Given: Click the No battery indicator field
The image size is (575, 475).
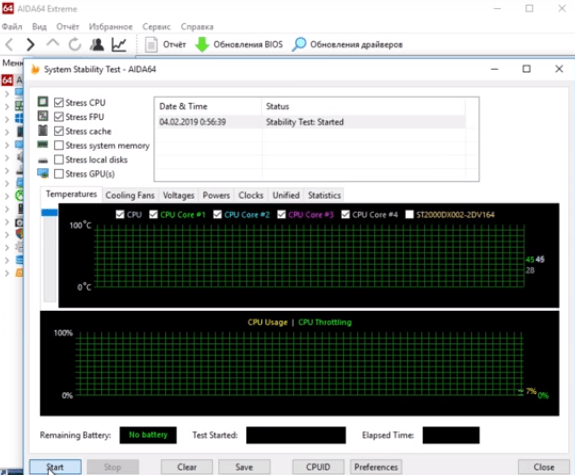Looking at the screenshot, I should pos(148,435).
